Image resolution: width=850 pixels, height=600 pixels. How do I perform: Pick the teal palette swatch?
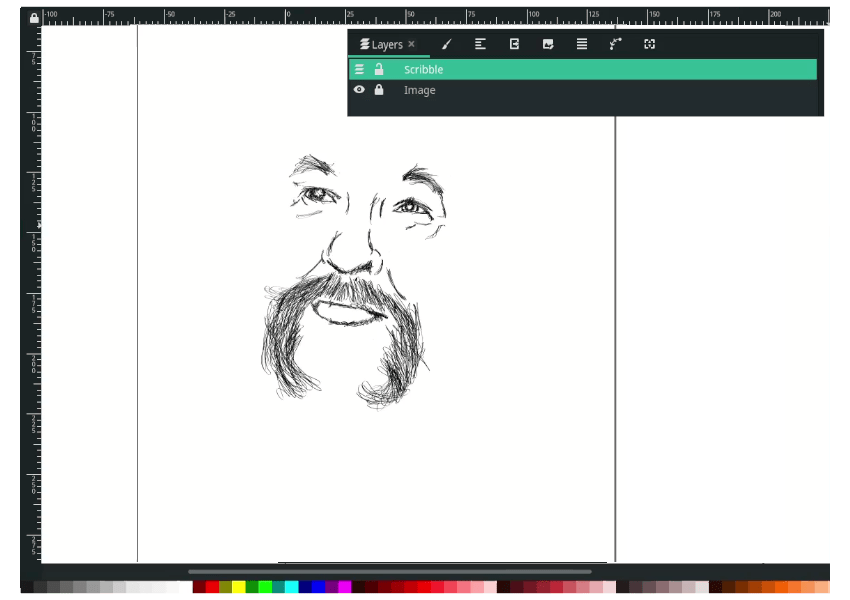click(x=279, y=587)
